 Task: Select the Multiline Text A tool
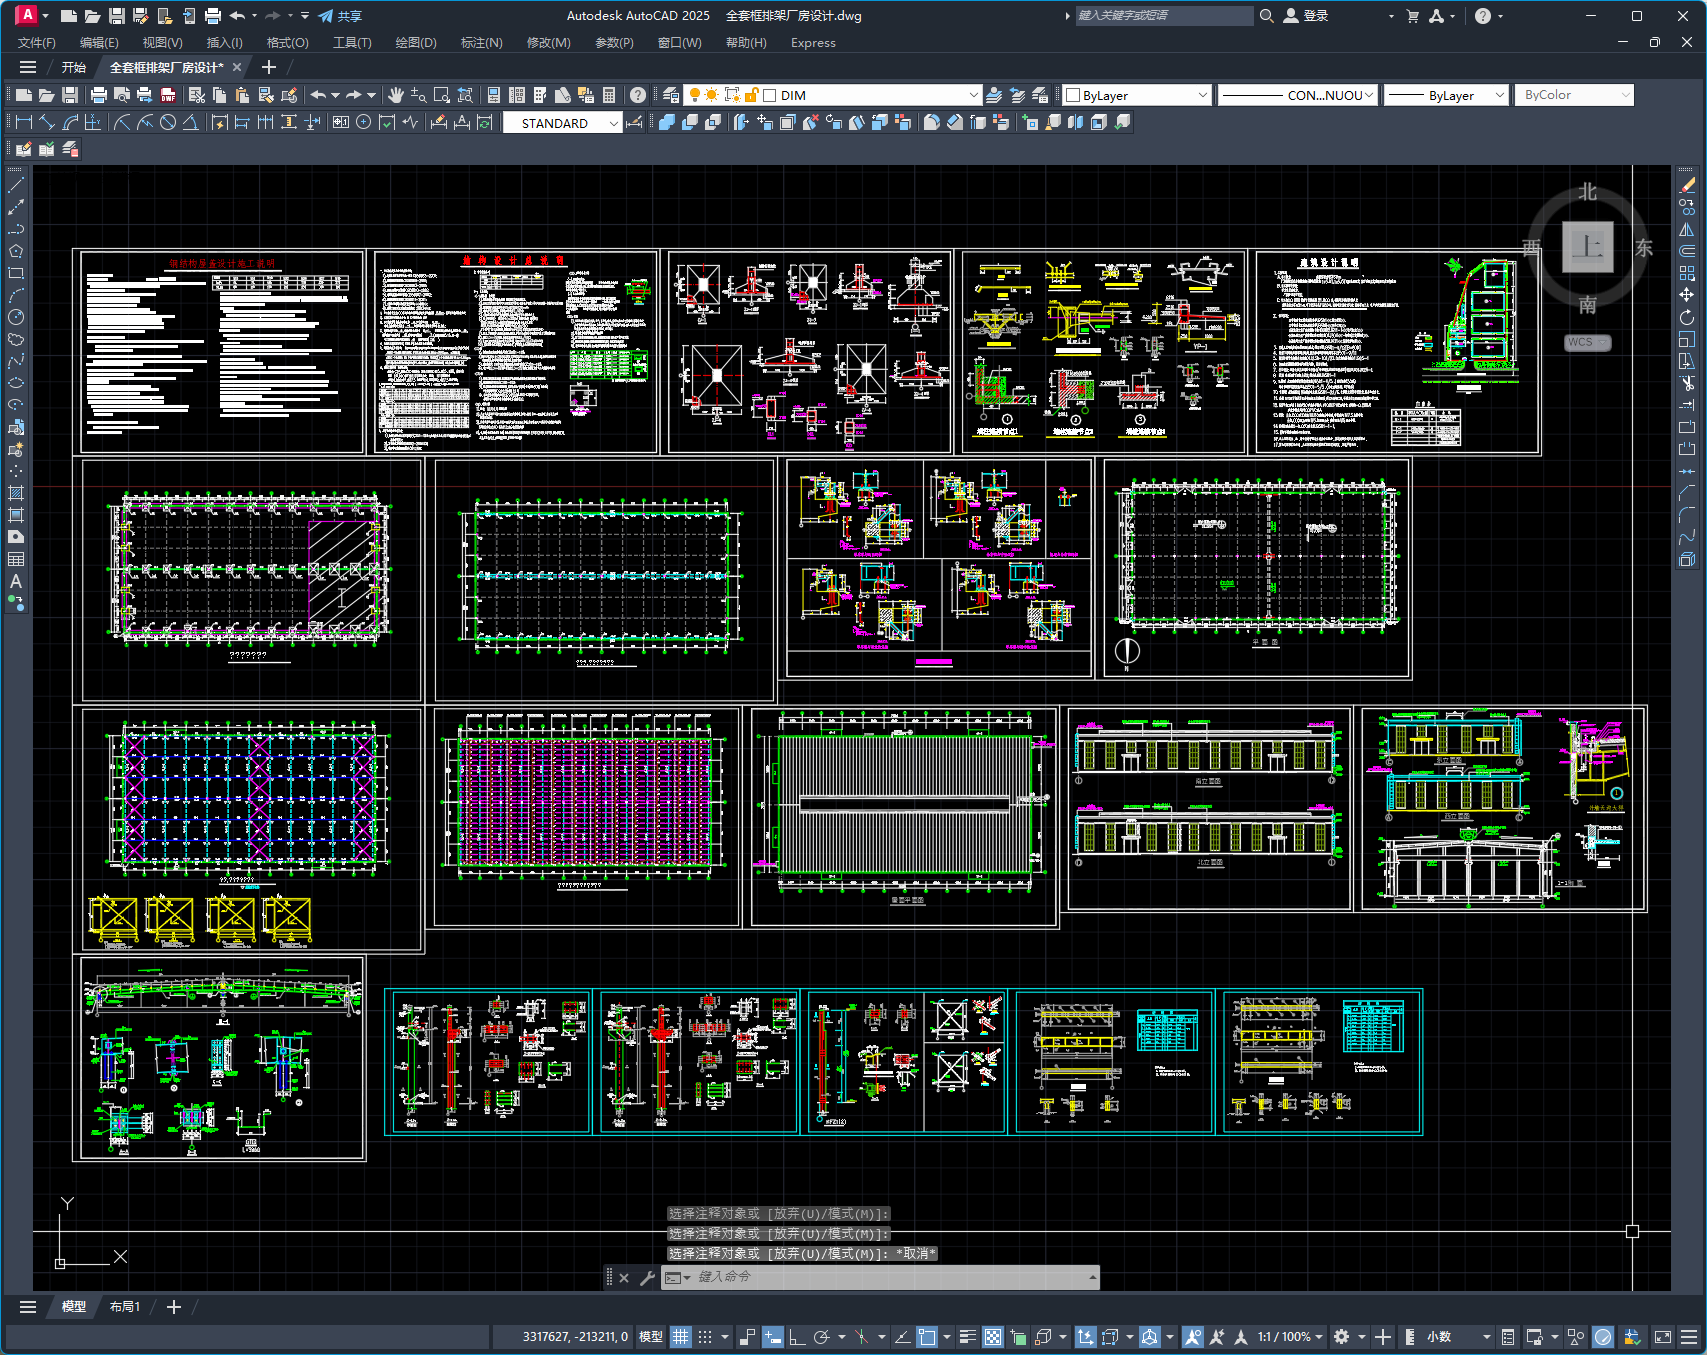tap(16, 581)
